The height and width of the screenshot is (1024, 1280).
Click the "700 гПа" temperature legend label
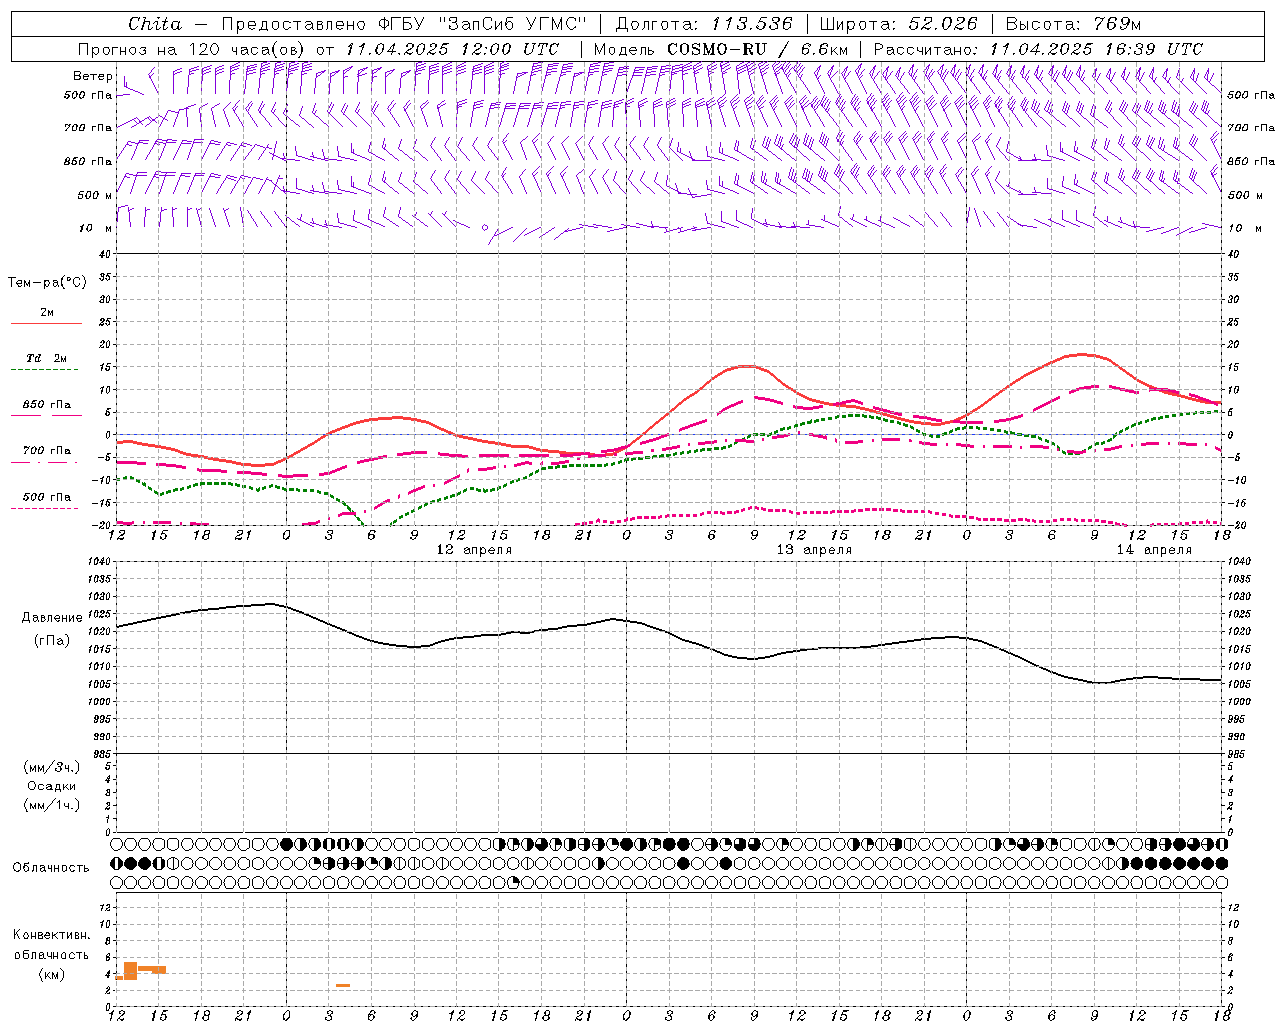coord(47,450)
